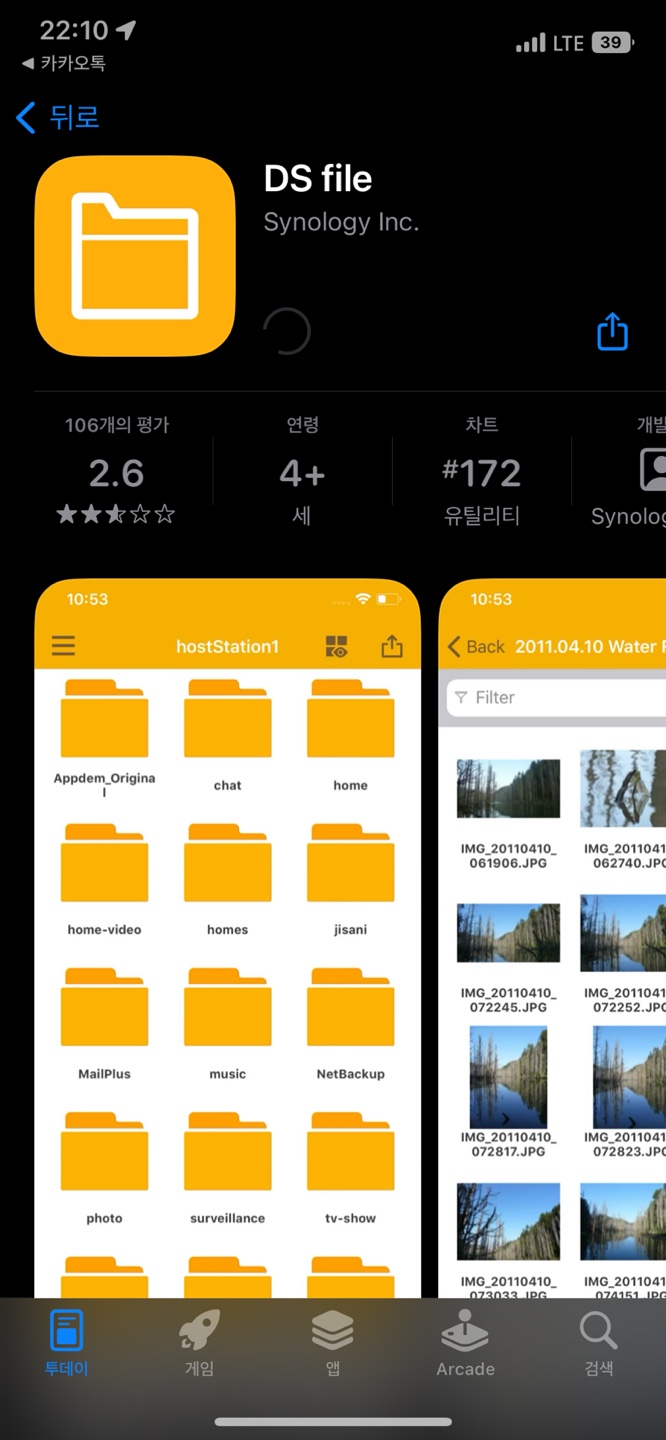
Task: Tap the 연령 4+ age rating
Action: [x=302, y=471]
